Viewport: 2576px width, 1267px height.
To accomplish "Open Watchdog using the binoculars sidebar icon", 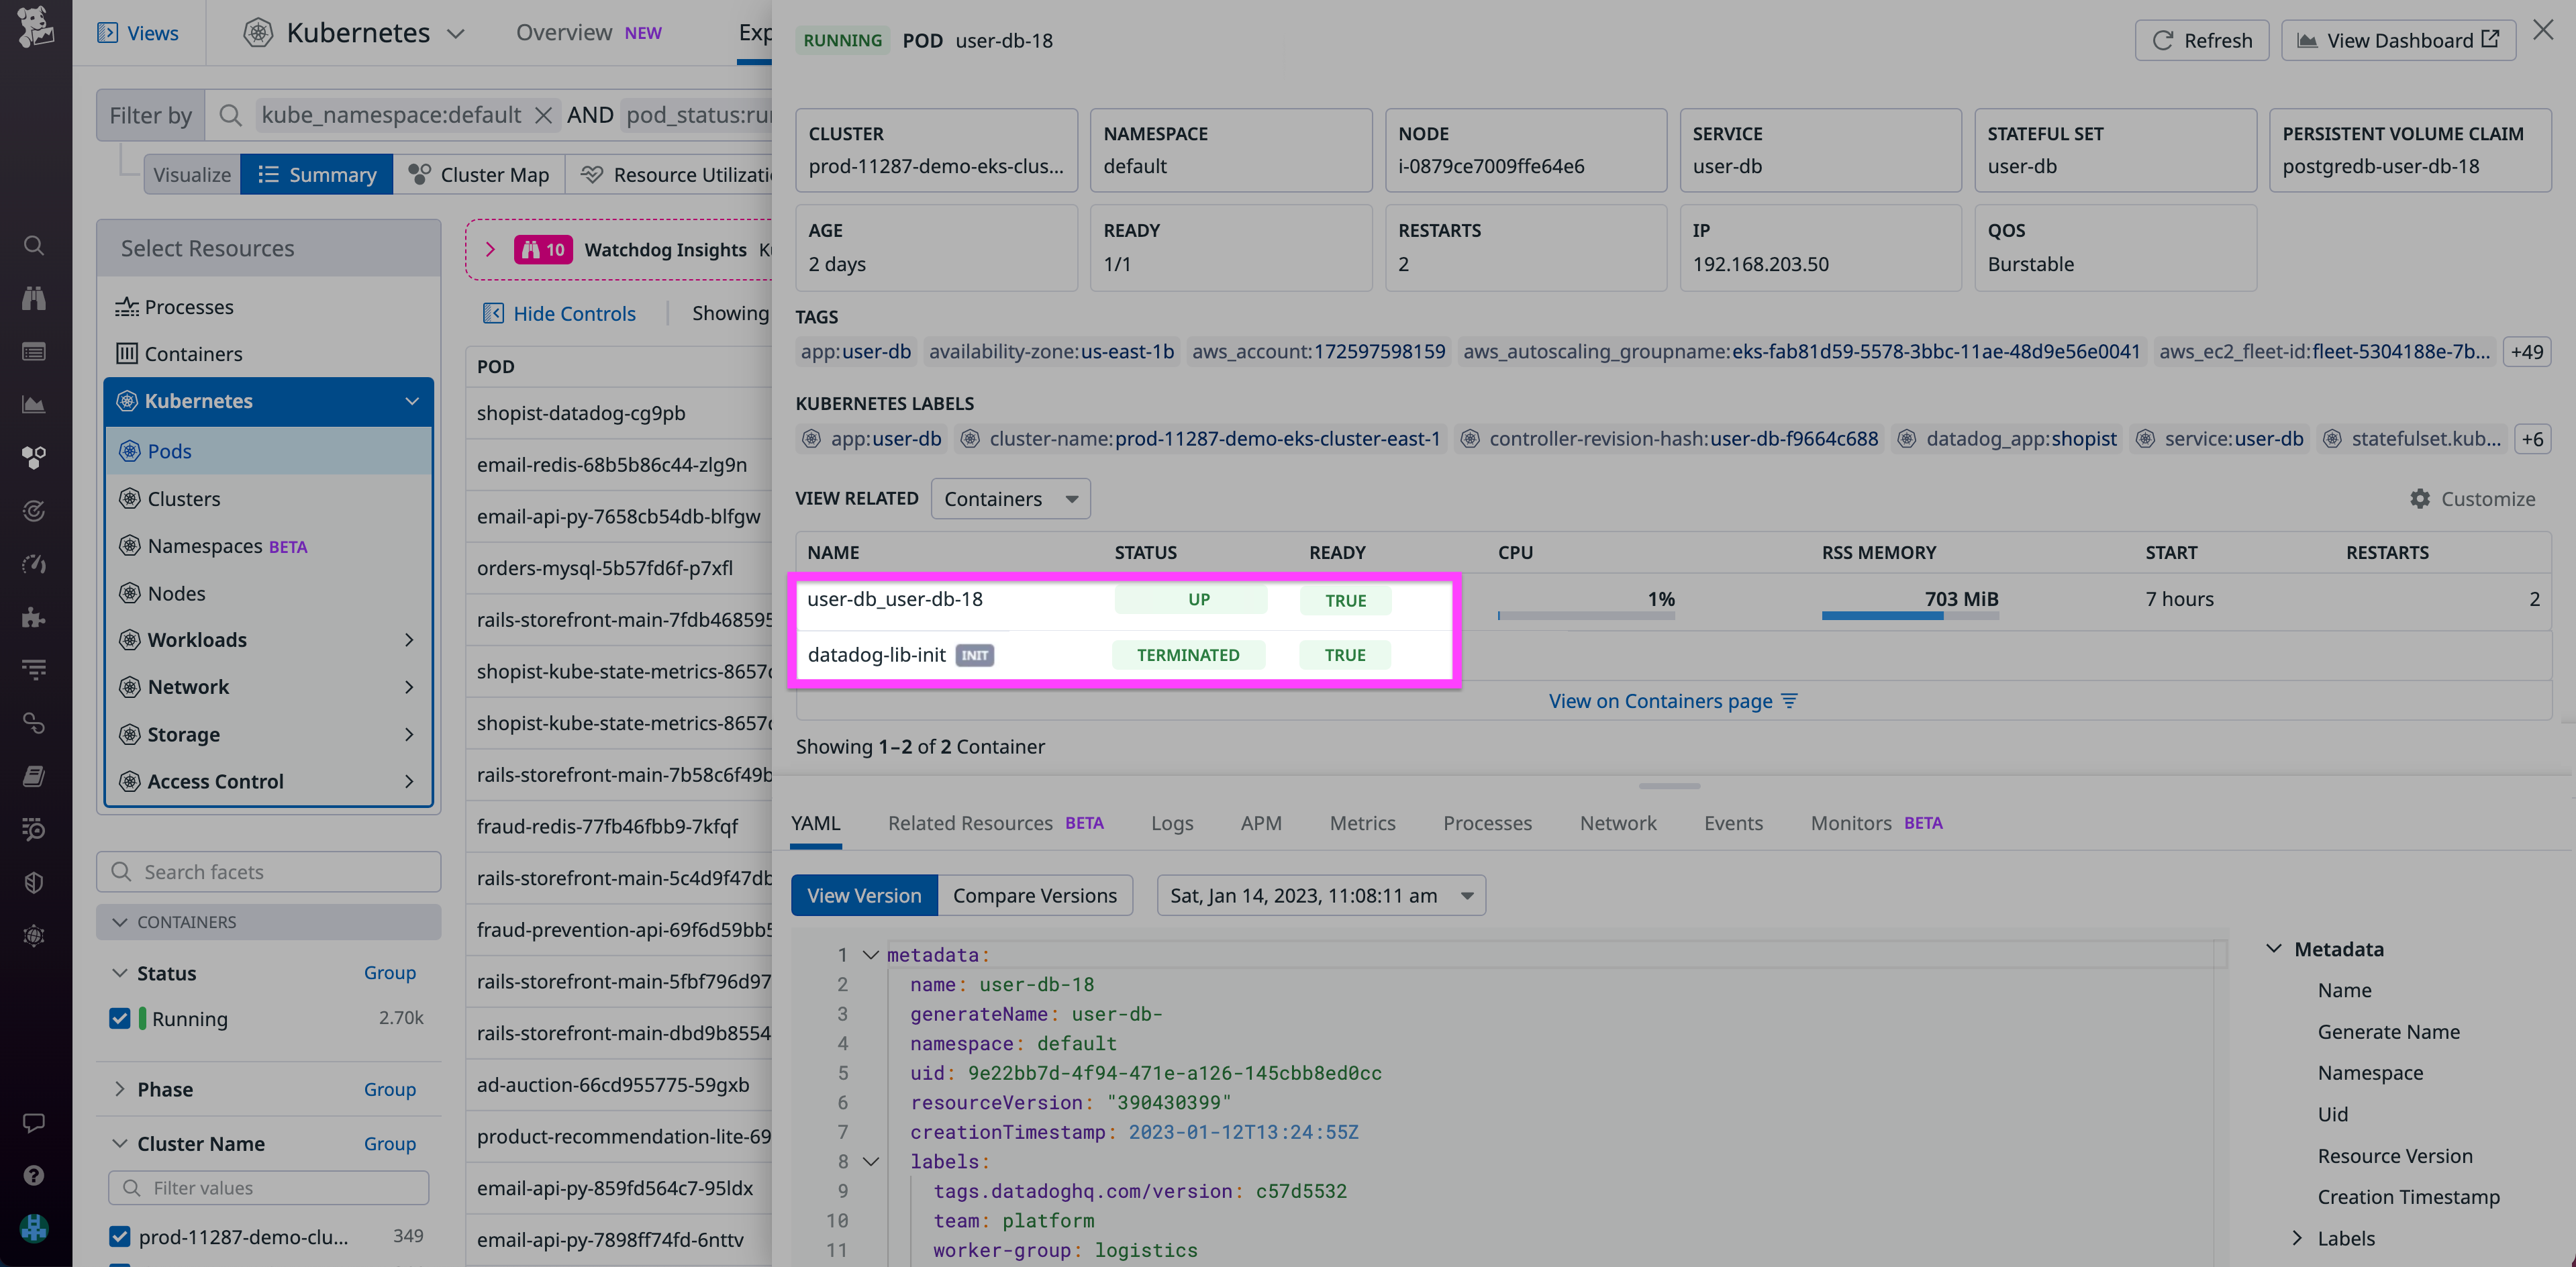I will 34,298.
